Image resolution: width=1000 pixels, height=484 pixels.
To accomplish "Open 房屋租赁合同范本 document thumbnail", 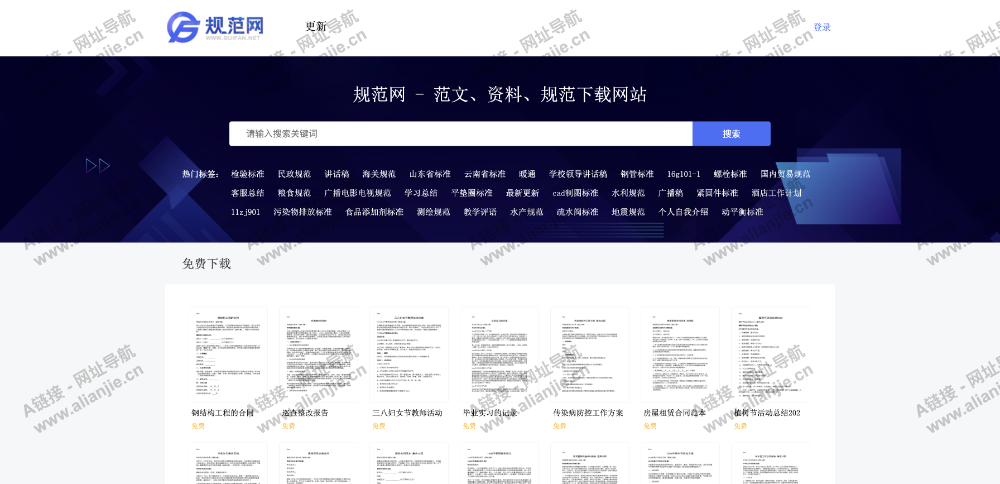I will [x=680, y=355].
